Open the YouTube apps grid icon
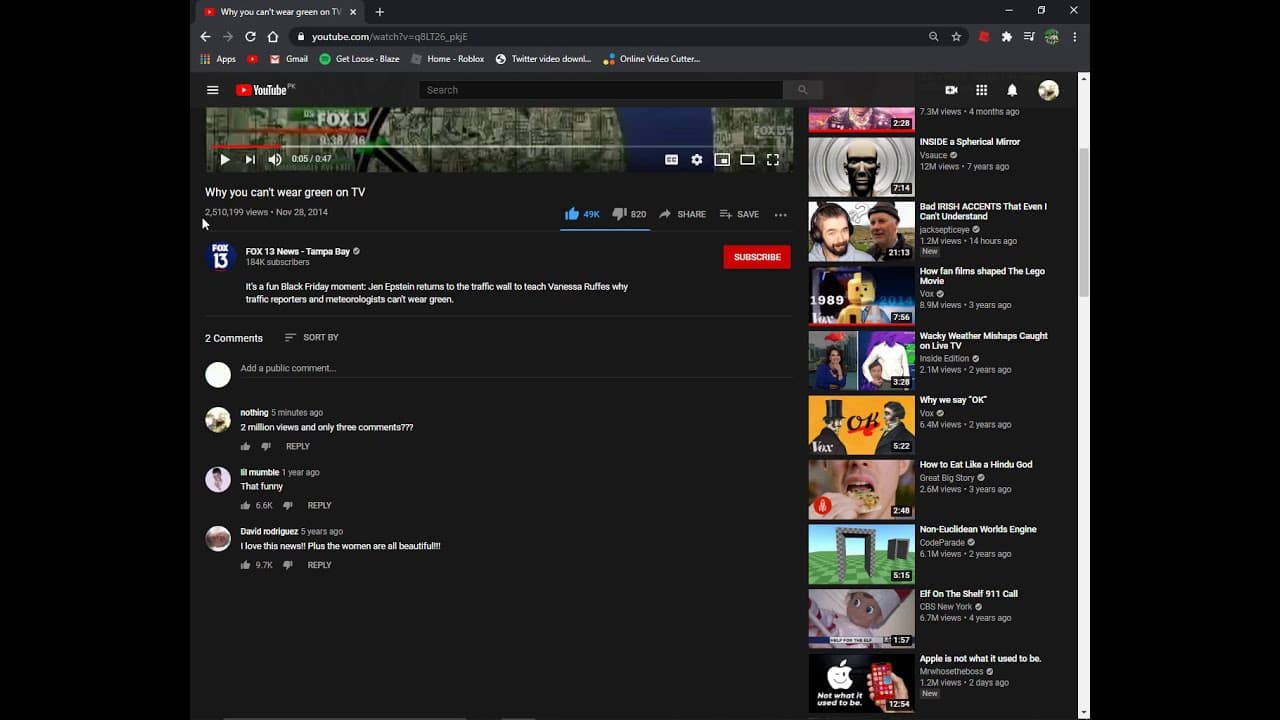The image size is (1280, 720). [x=981, y=90]
